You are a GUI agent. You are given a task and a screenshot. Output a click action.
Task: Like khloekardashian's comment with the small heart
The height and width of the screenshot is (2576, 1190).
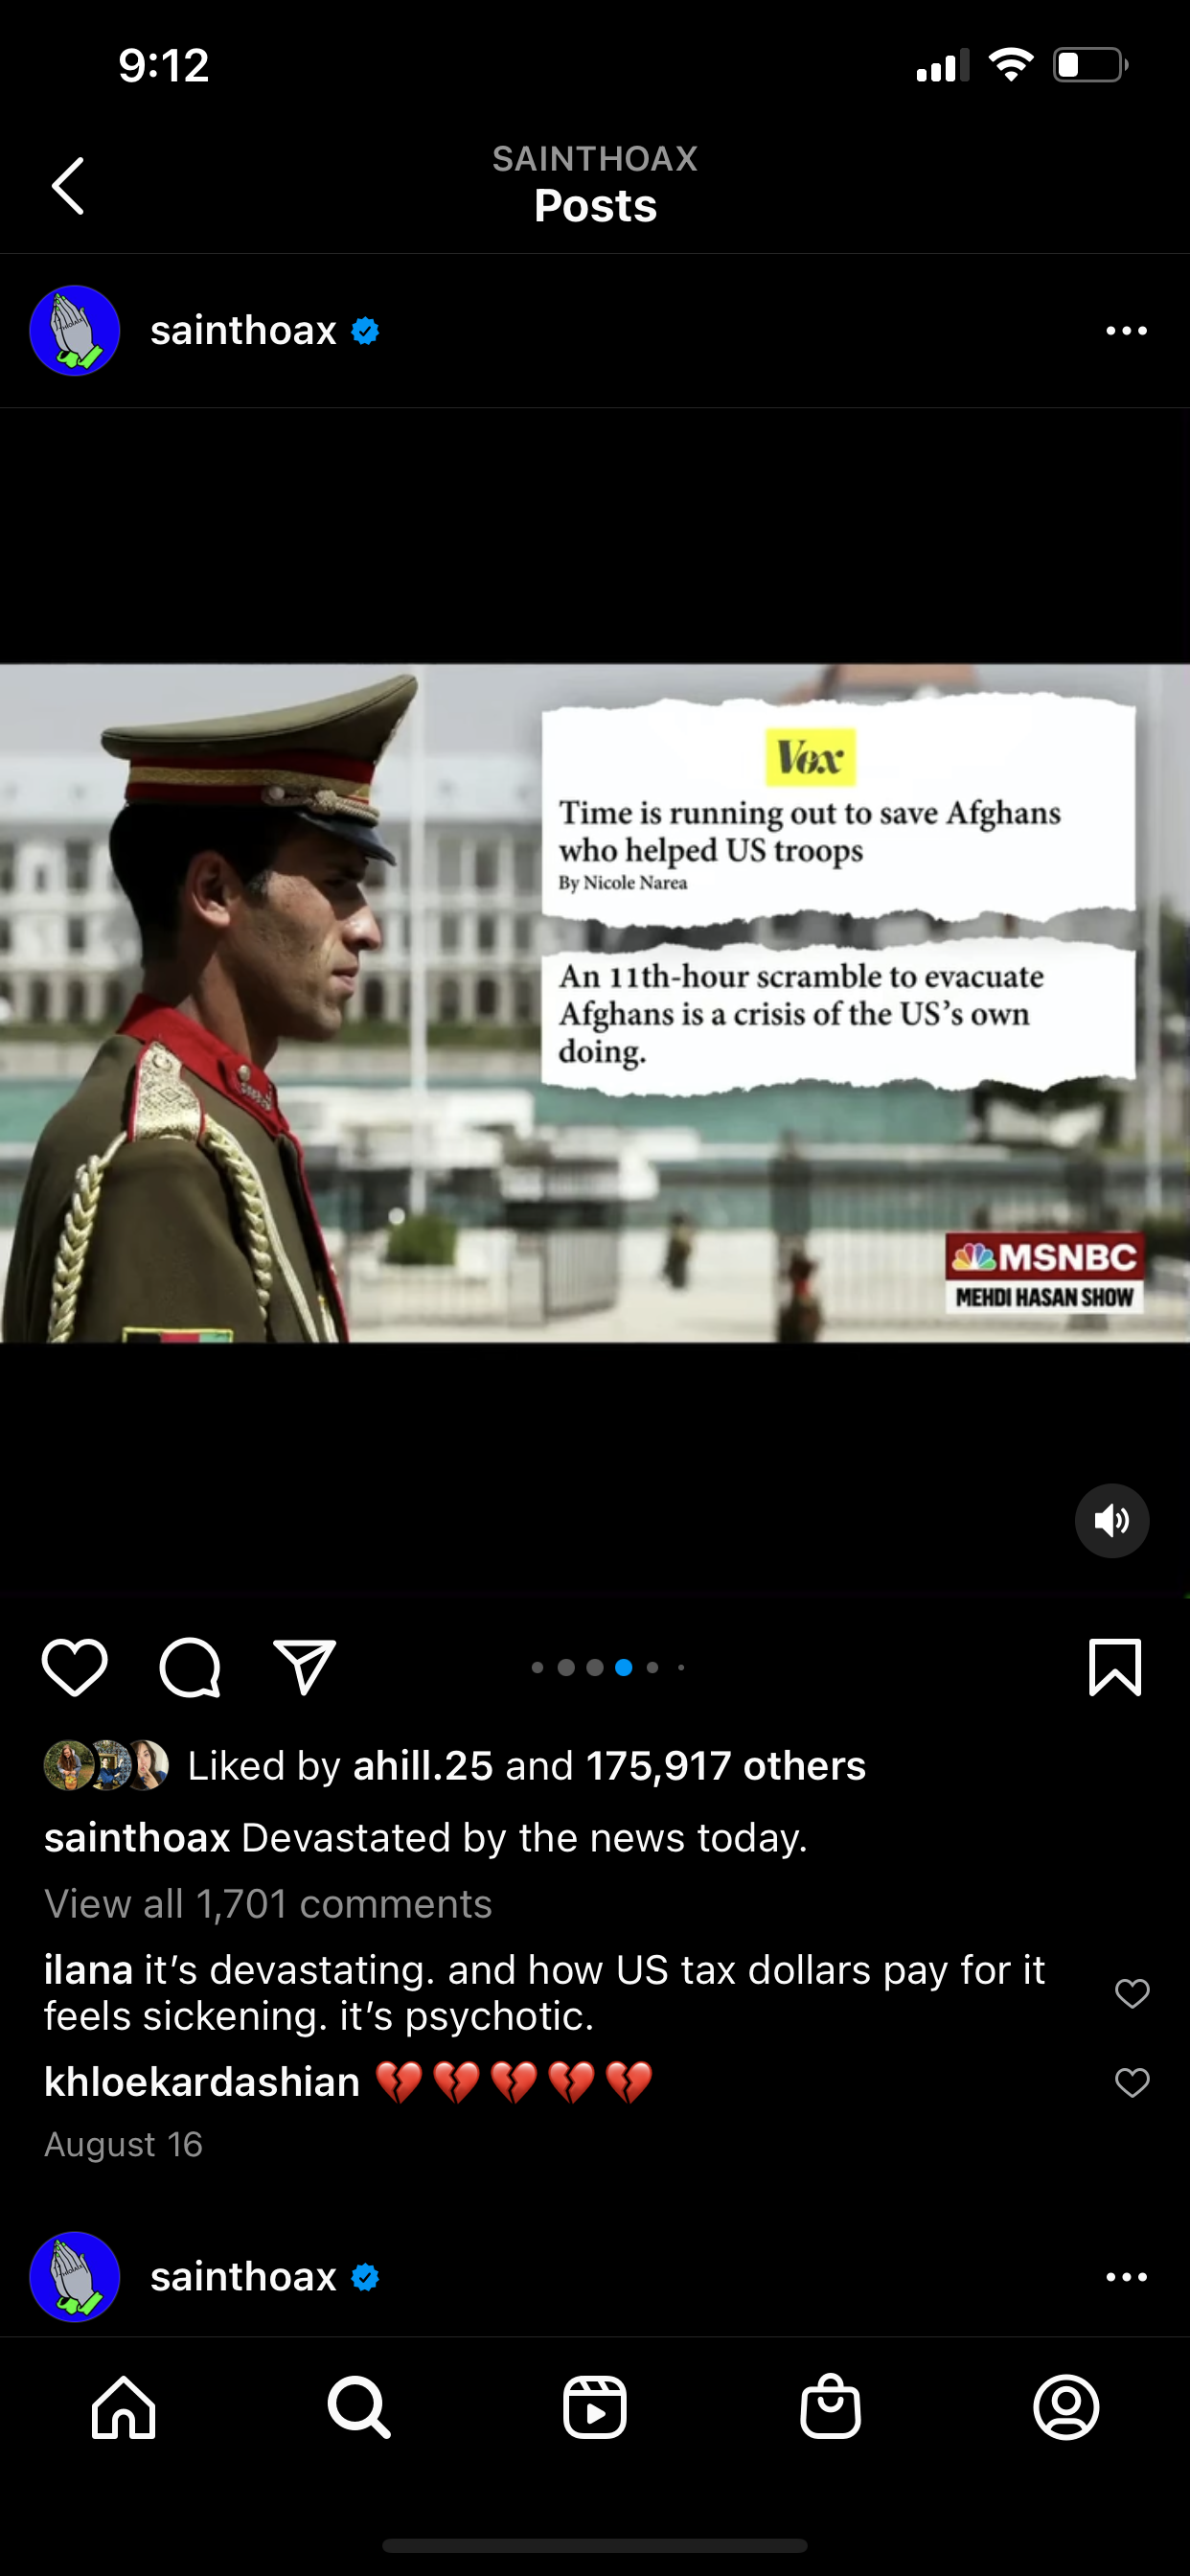1132,2083
